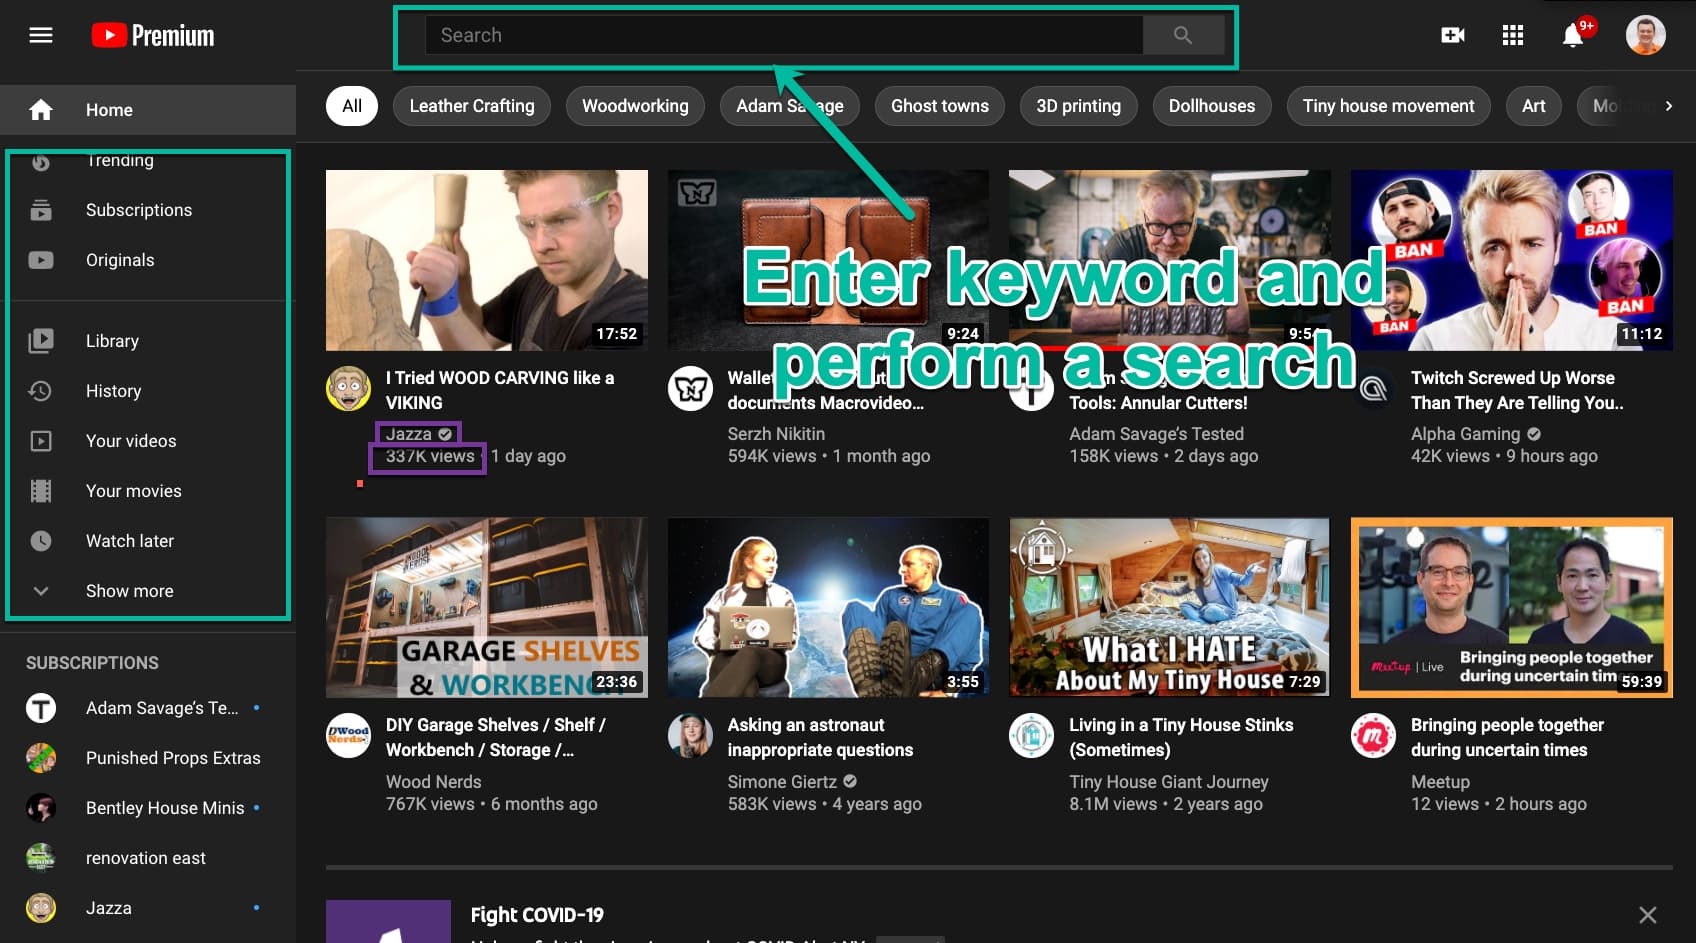Open the YouTube apps grid icon
This screenshot has width=1696, height=943.
[x=1512, y=34]
